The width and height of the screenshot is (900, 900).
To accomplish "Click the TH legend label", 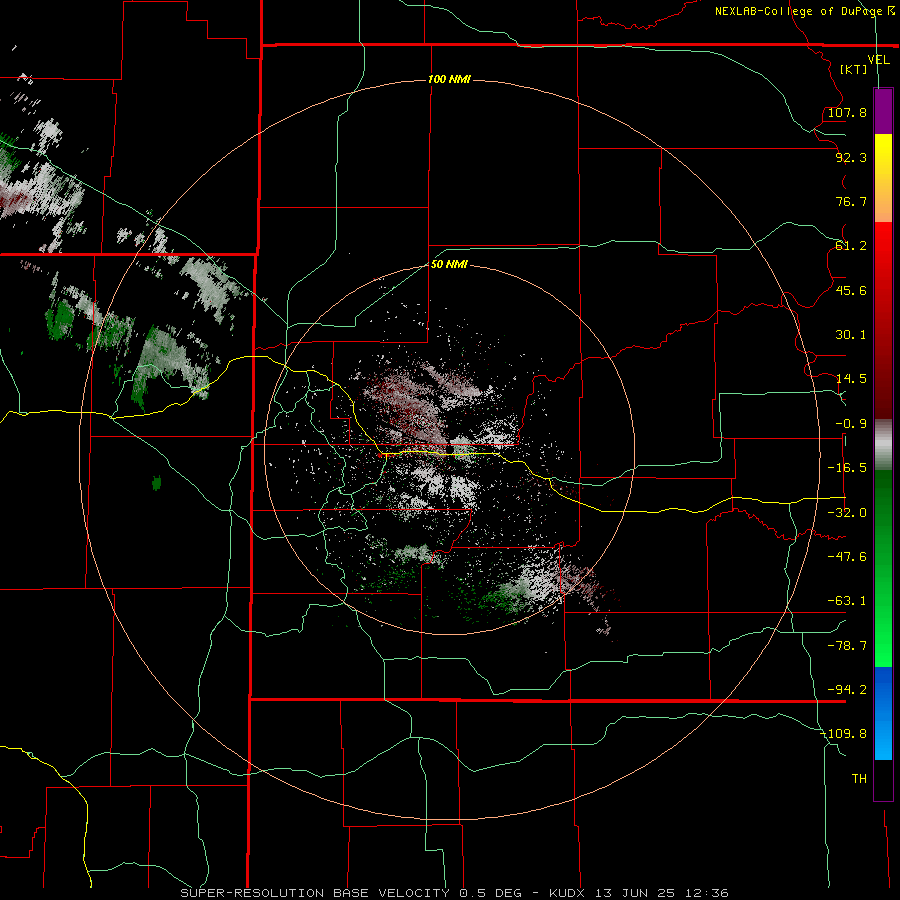I will click(859, 779).
